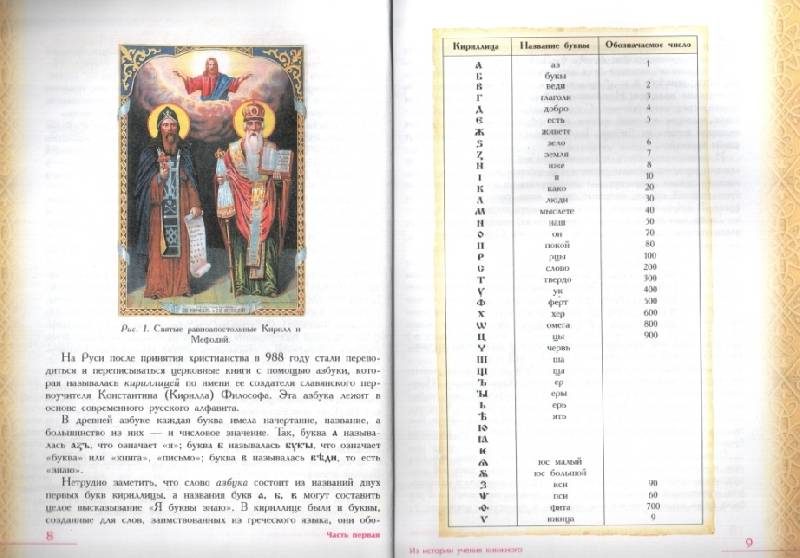Image resolution: width=800 pixels, height=558 pixels.
Task: Click the Cyrillic letter Ж in the first column
Action: (480, 132)
